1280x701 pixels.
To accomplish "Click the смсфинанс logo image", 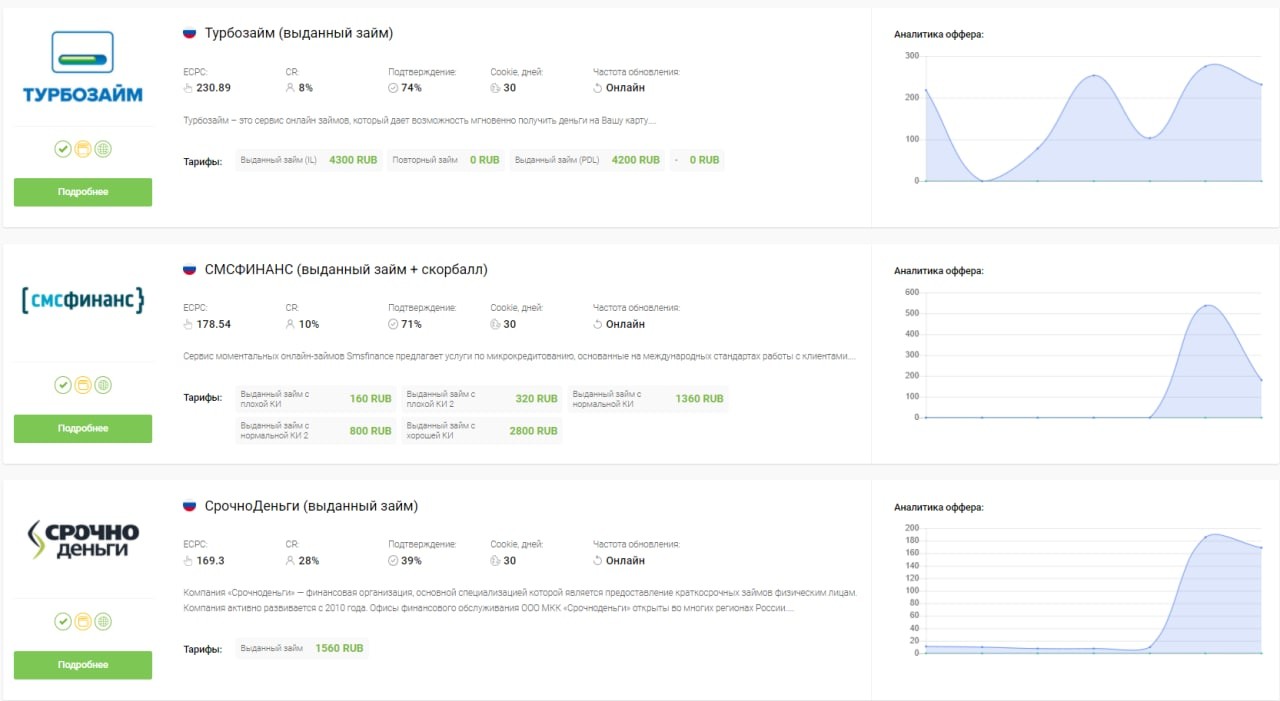I will pyautogui.click(x=83, y=300).
